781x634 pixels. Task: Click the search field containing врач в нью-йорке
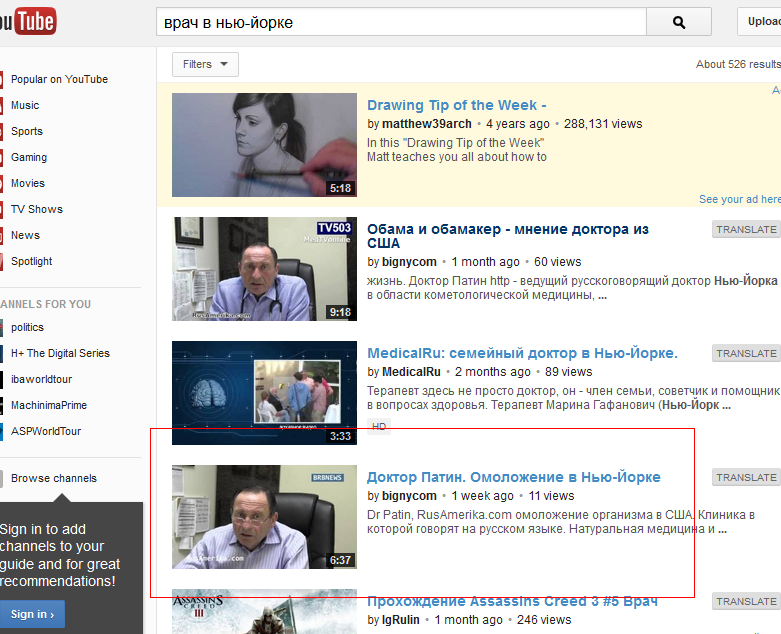pyautogui.click(x=401, y=22)
